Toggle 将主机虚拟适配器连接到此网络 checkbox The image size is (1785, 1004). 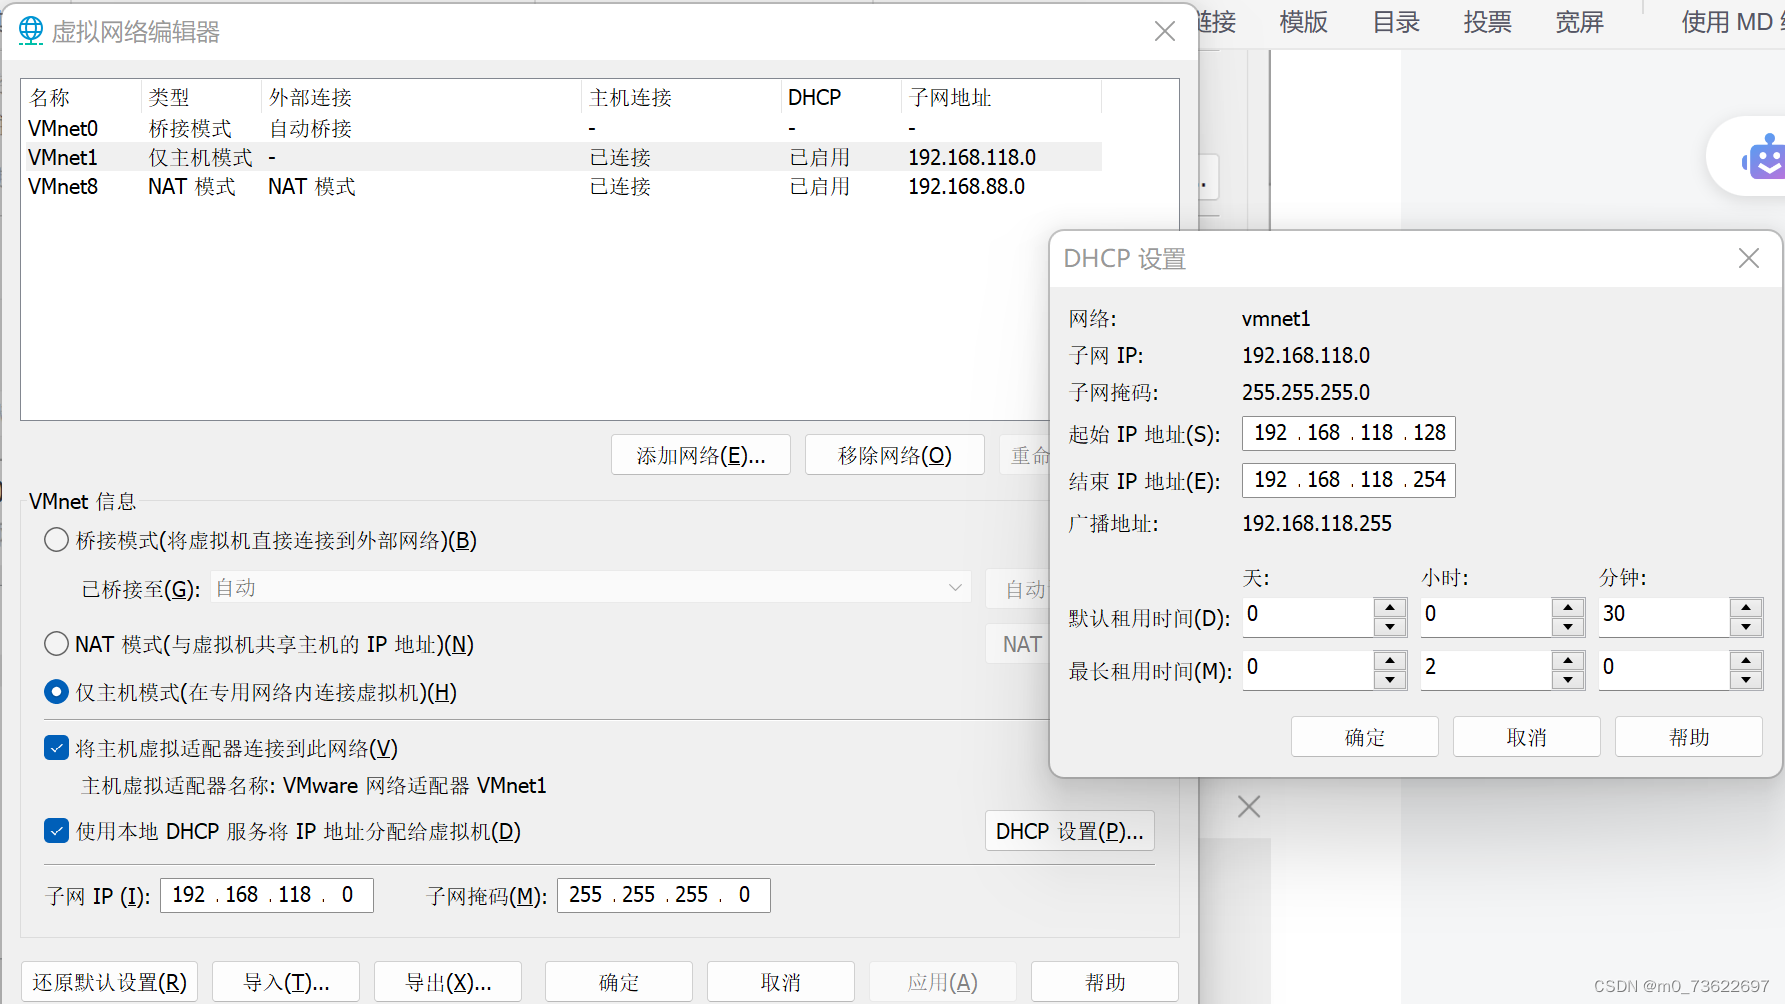tap(56, 747)
